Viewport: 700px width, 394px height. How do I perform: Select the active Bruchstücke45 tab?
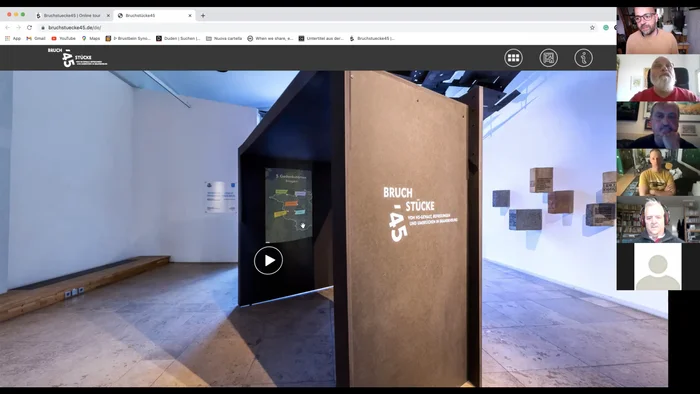[x=154, y=15]
